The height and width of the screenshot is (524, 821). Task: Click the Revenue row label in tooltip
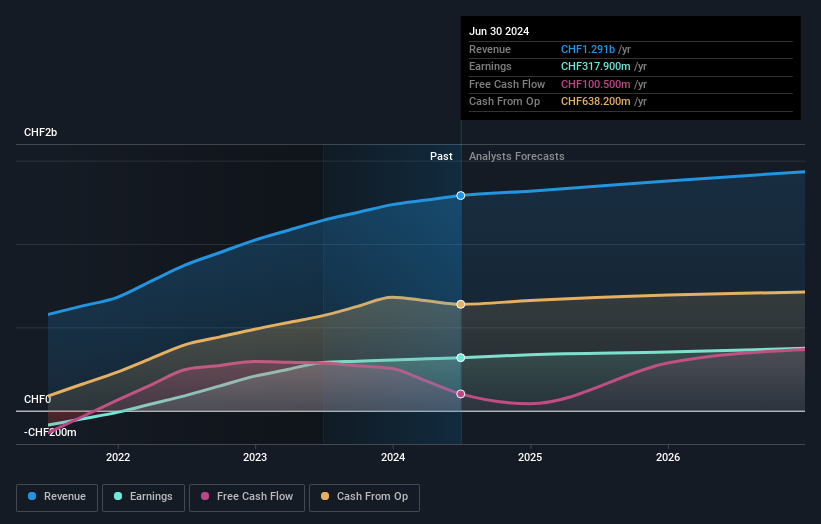click(x=490, y=49)
